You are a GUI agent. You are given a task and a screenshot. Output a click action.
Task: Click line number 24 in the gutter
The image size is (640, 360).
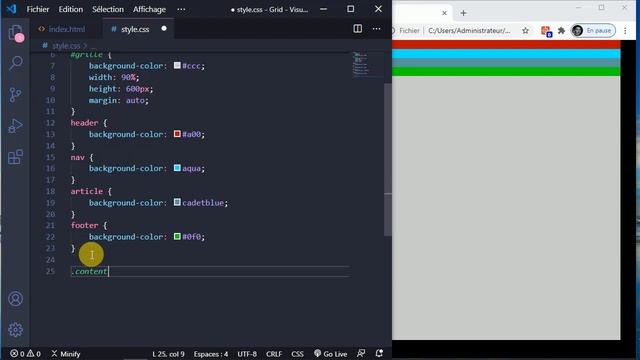(x=50, y=260)
